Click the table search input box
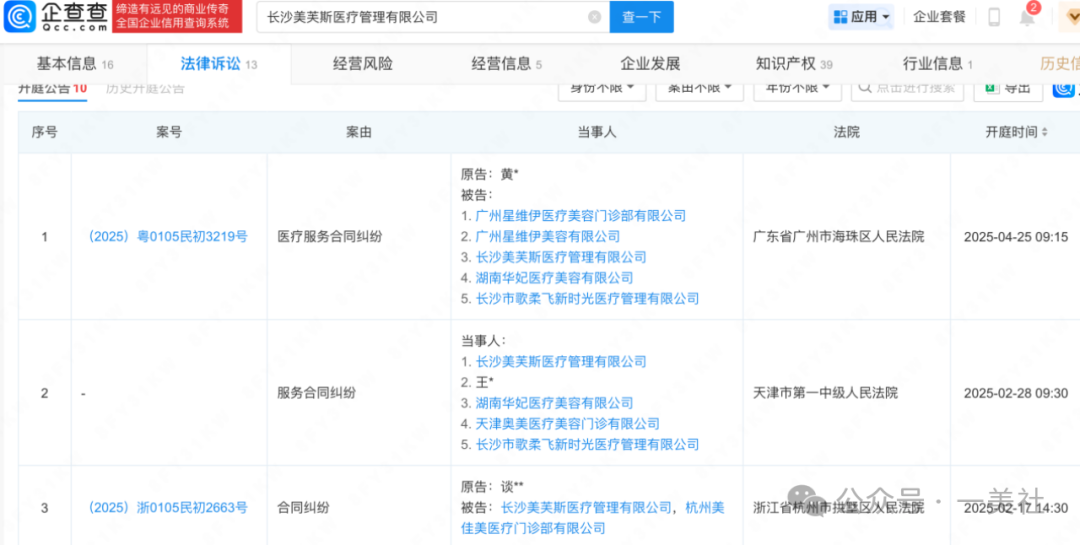The image size is (1080, 545). point(907,88)
